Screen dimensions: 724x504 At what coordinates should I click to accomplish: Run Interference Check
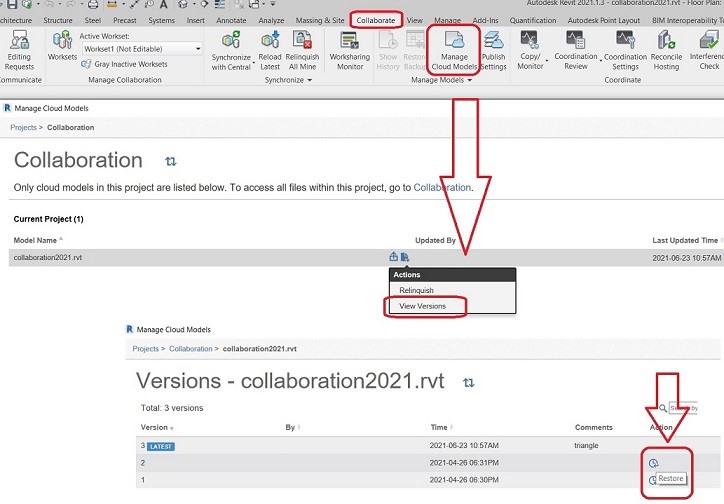[708, 50]
